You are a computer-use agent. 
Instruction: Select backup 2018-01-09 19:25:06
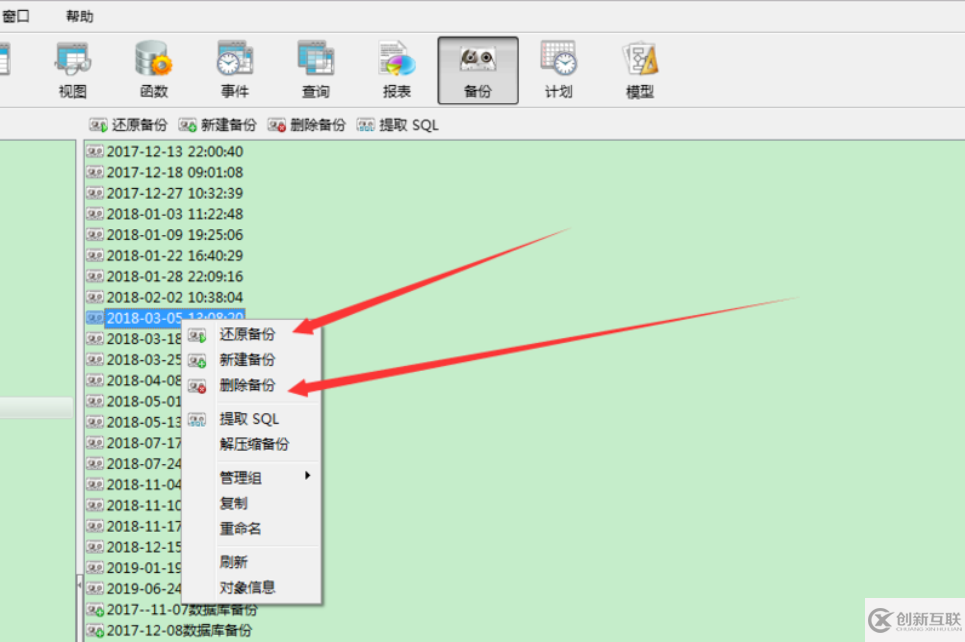coord(164,235)
